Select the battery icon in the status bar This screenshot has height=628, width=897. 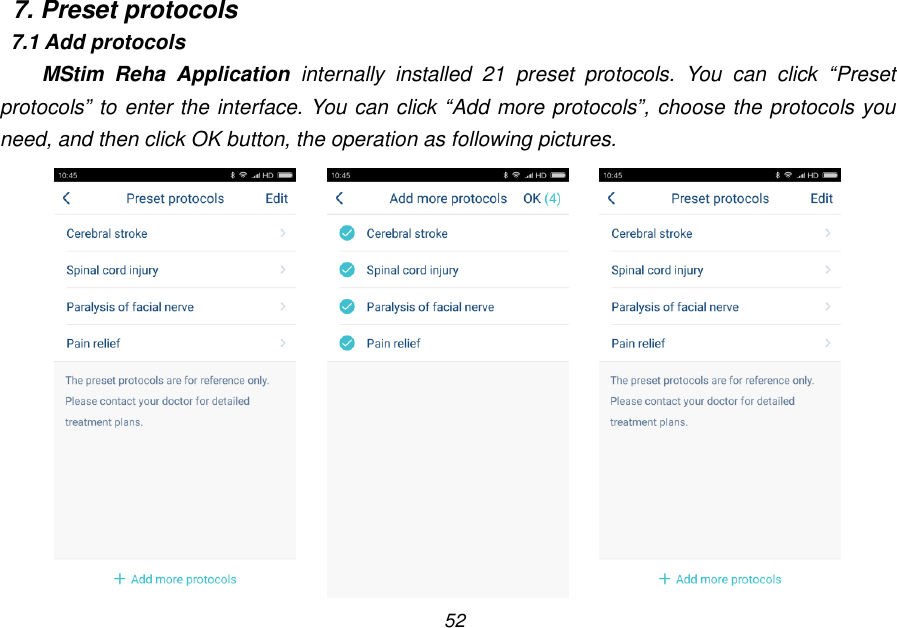287,173
